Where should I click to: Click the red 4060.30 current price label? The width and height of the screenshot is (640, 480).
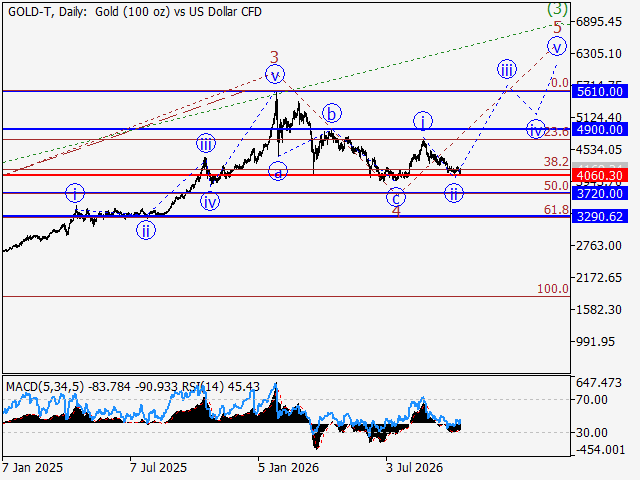point(600,176)
